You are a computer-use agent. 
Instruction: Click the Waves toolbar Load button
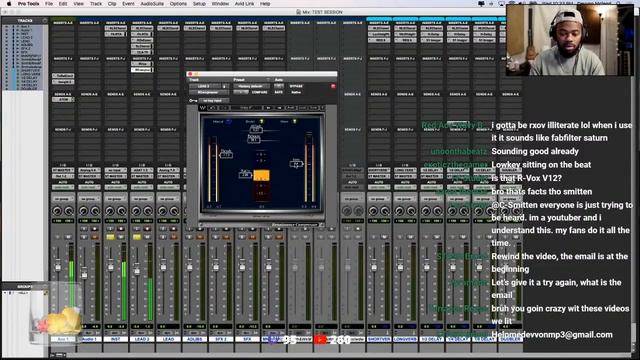coord(302,108)
